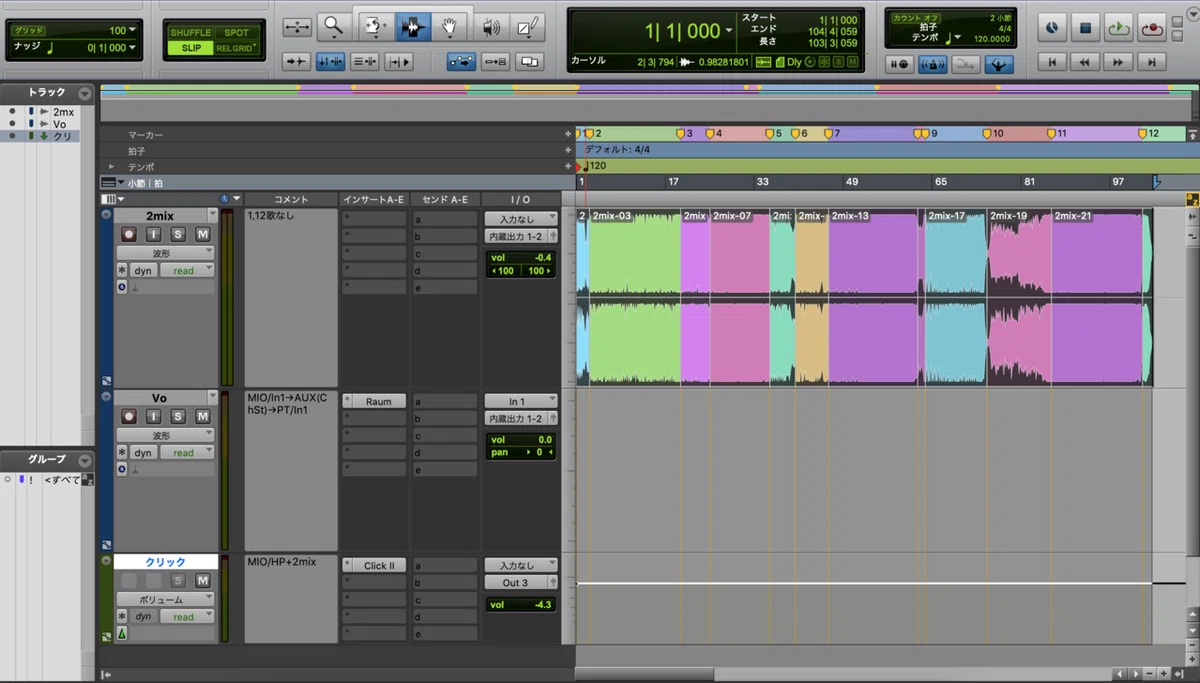Return to zero with transport button

click(1052, 62)
